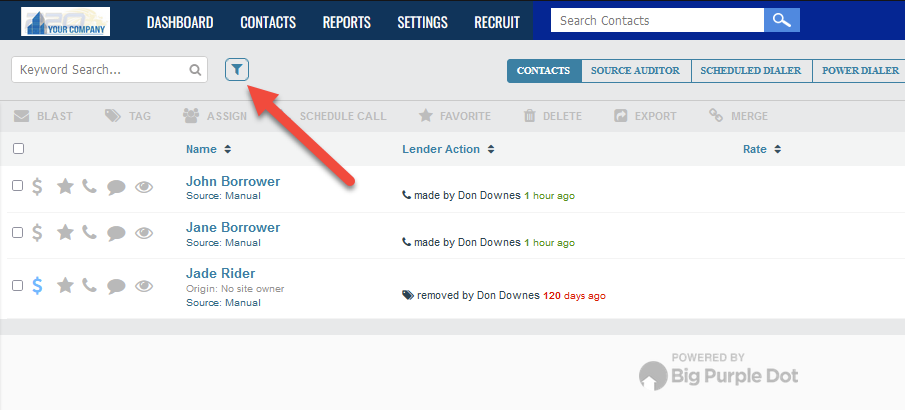Click the Keyword Search magnifier icon
905x410 pixels.
(195, 70)
